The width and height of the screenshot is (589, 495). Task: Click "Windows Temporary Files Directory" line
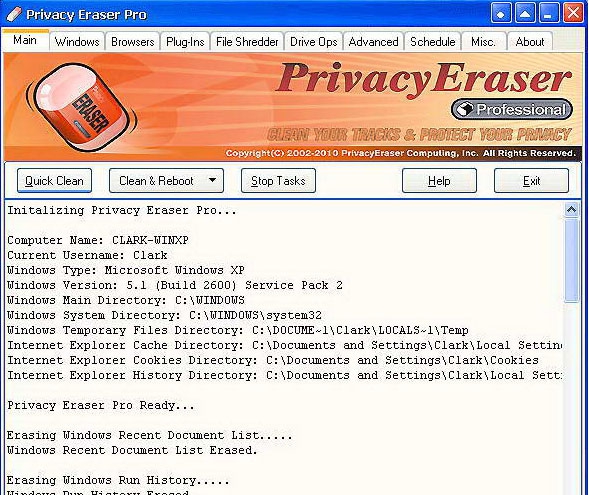click(x=238, y=331)
